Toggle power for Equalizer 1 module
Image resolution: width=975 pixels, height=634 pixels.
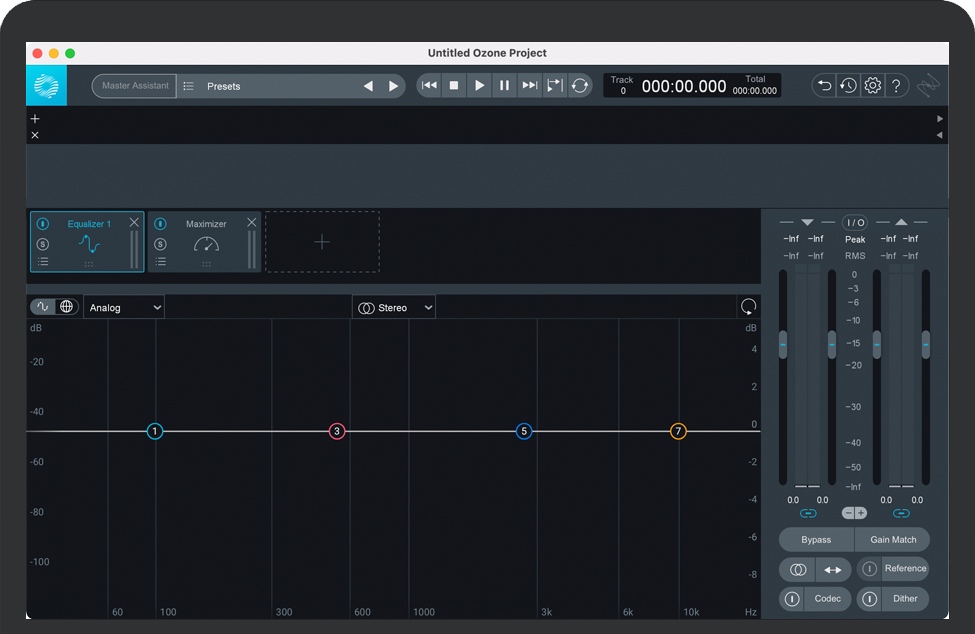(43, 224)
